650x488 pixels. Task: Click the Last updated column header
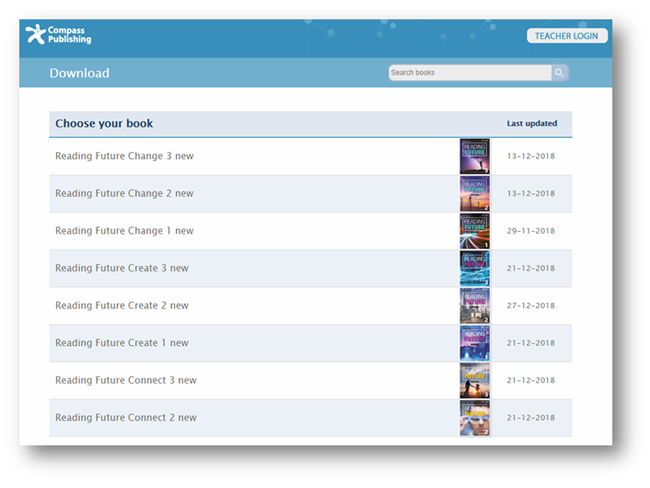[x=532, y=123]
